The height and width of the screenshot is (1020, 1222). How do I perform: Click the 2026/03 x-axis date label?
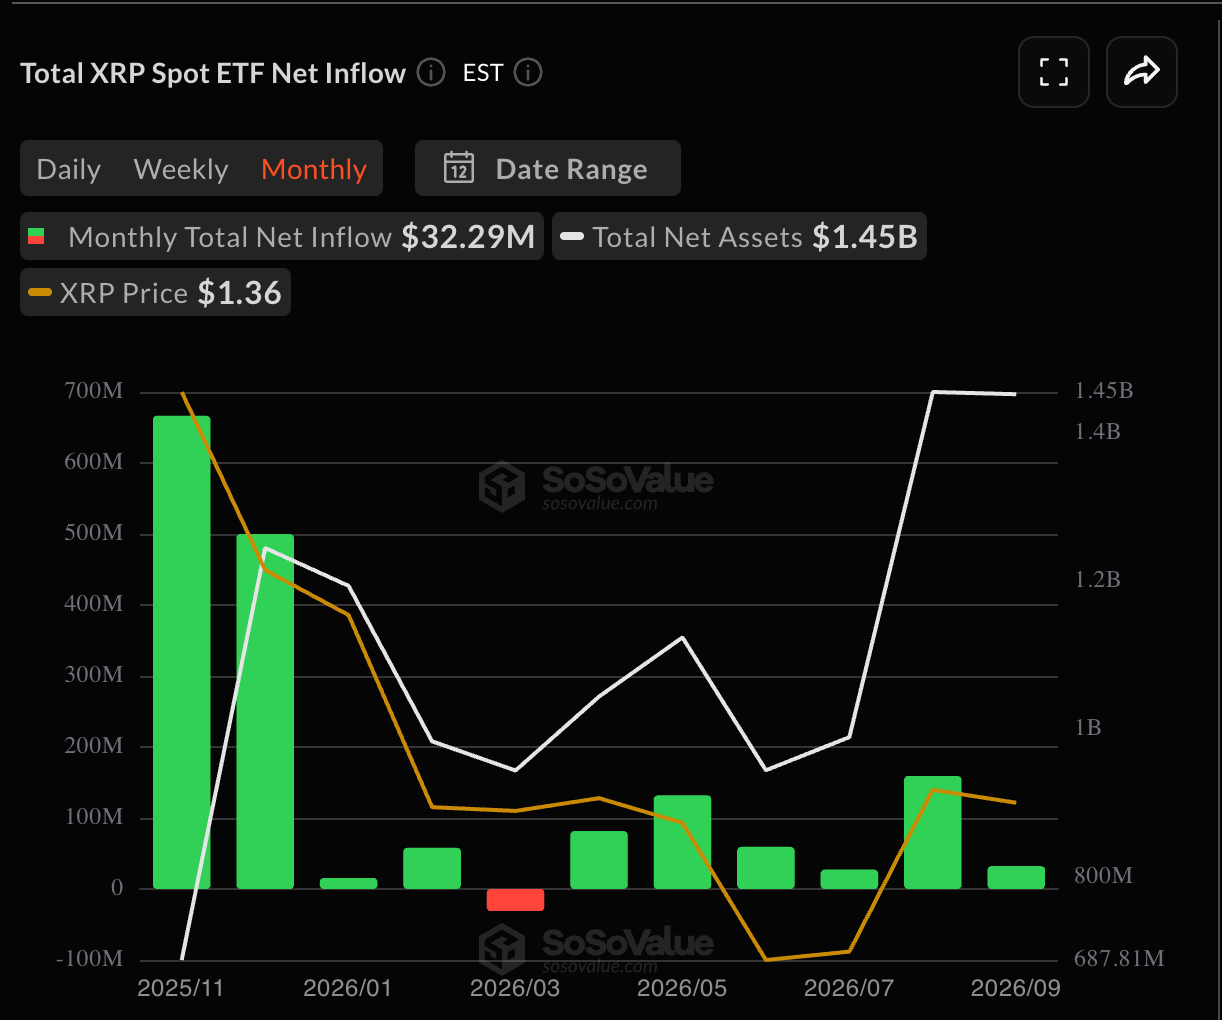coord(515,989)
